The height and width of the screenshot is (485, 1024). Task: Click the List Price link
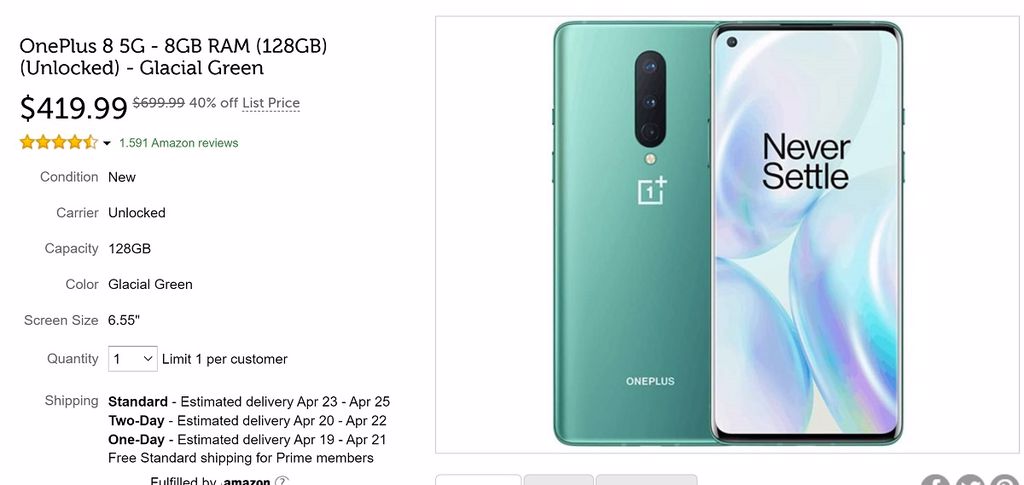(271, 103)
